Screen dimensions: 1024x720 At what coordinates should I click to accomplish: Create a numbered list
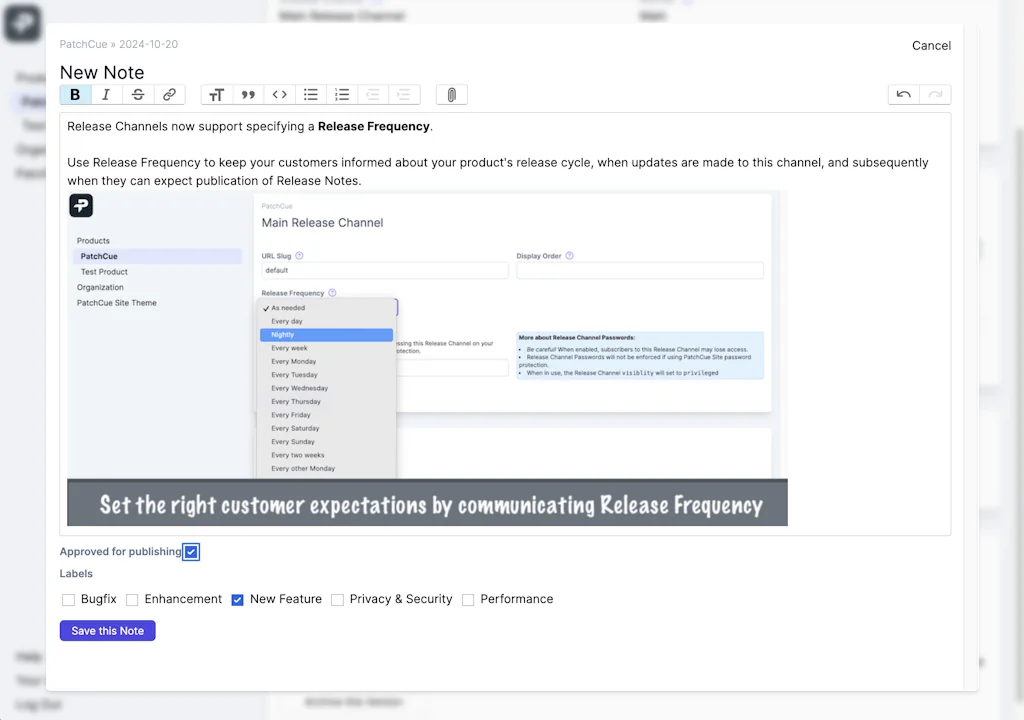[x=342, y=95]
